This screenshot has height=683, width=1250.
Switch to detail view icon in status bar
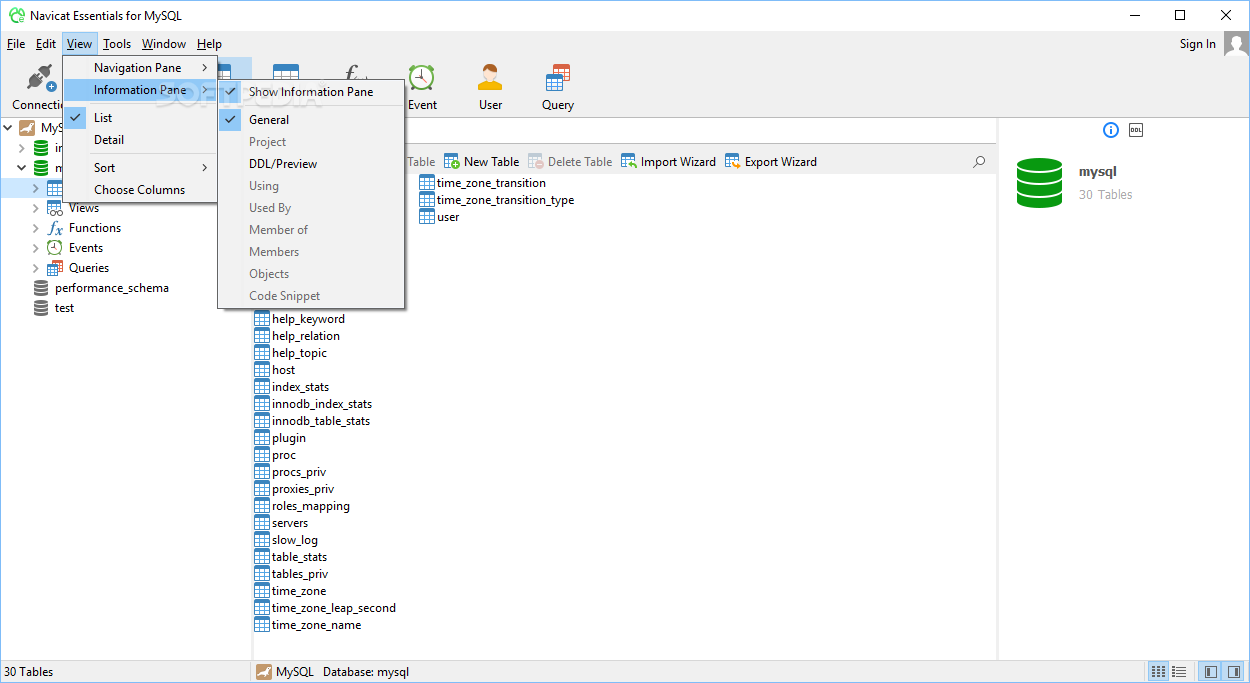tap(1179, 672)
